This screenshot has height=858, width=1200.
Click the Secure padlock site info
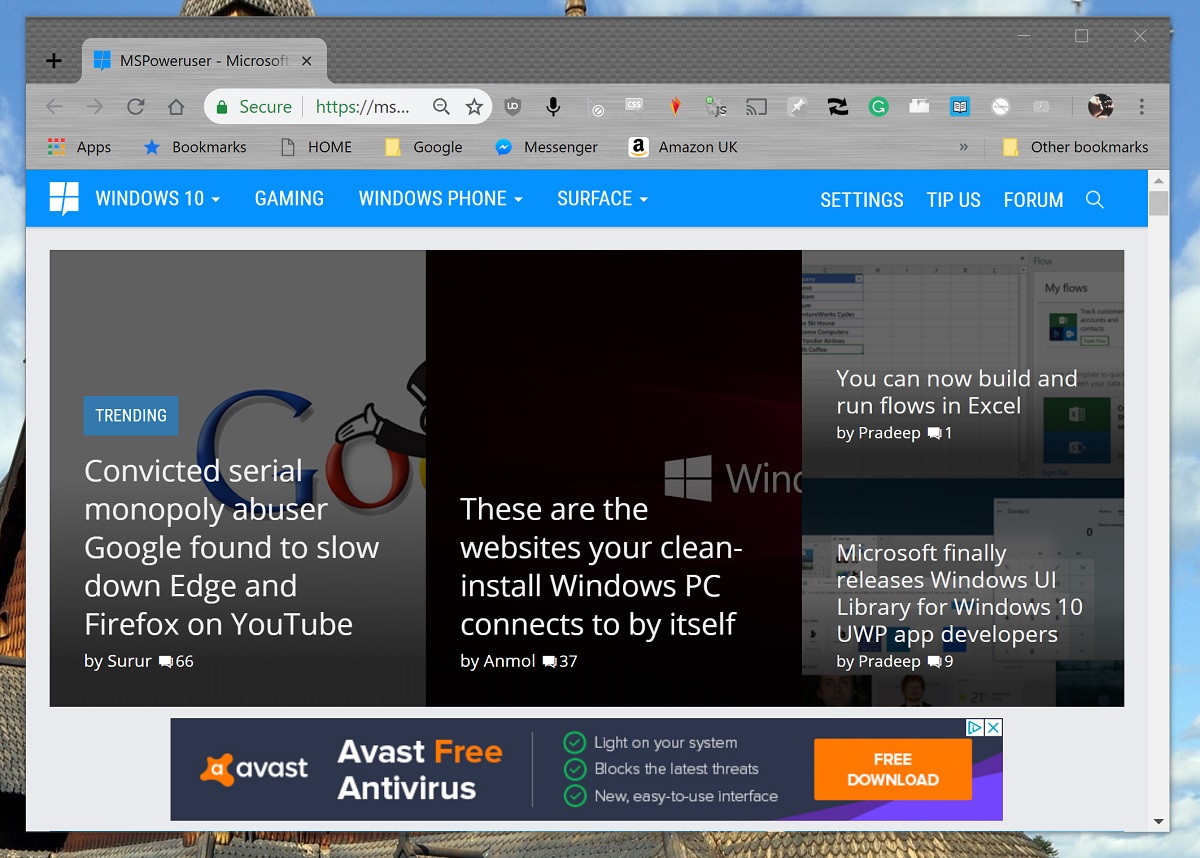click(254, 107)
